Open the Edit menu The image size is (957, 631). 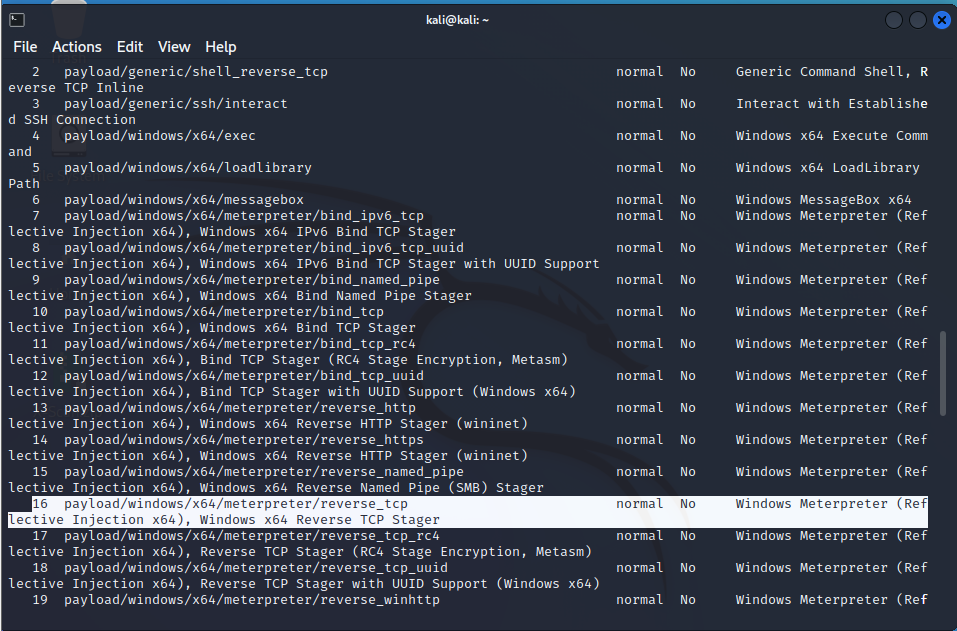pyautogui.click(x=130, y=47)
